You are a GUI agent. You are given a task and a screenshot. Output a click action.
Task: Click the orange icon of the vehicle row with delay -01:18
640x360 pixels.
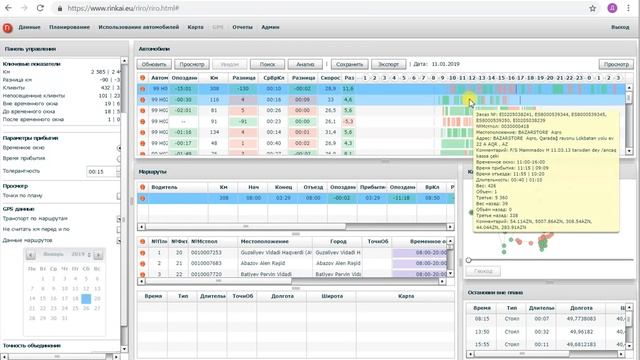(x=142, y=132)
